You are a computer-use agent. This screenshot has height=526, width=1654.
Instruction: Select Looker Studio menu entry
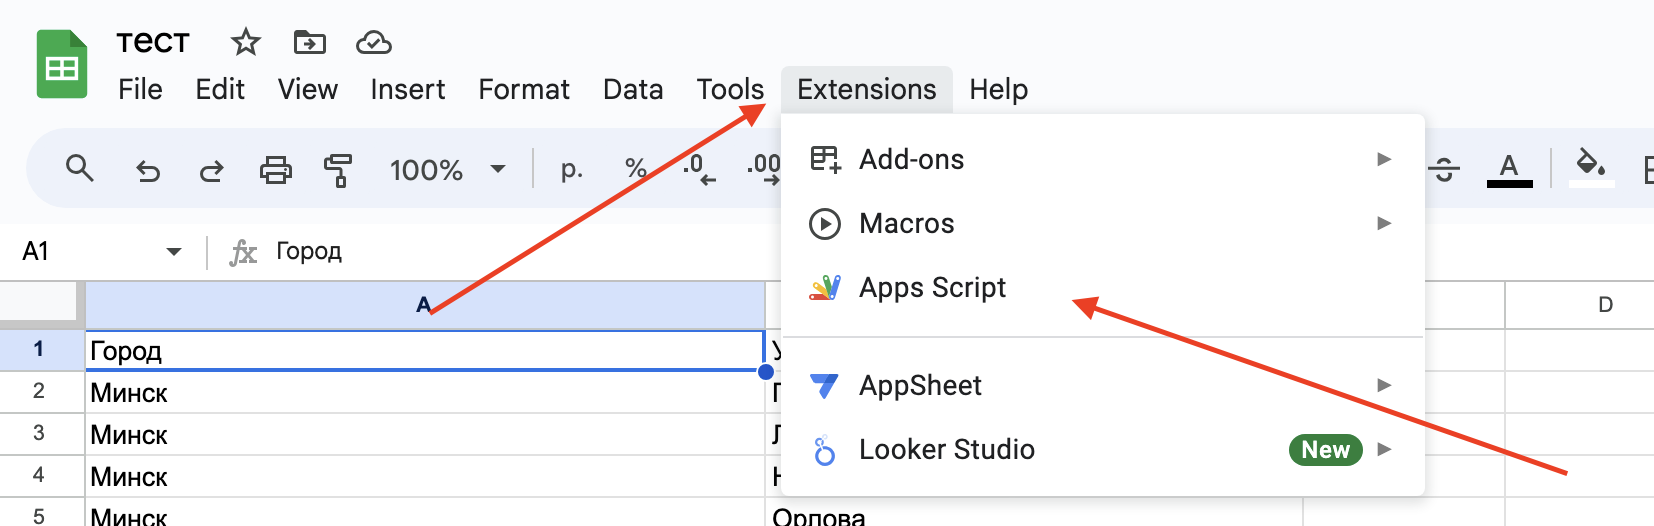coord(946,450)
